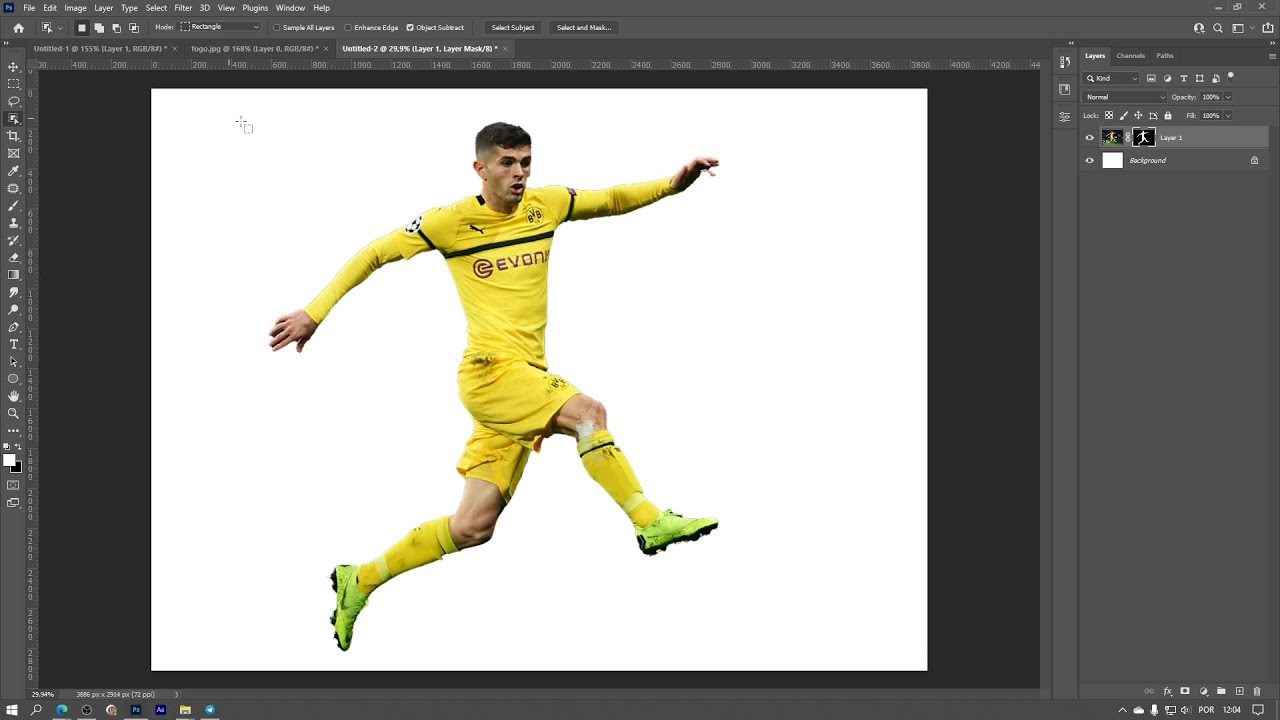The image size is (1280, 720).
Task: Select the Ellipse shape tool
Action: (x=13, y=379)
